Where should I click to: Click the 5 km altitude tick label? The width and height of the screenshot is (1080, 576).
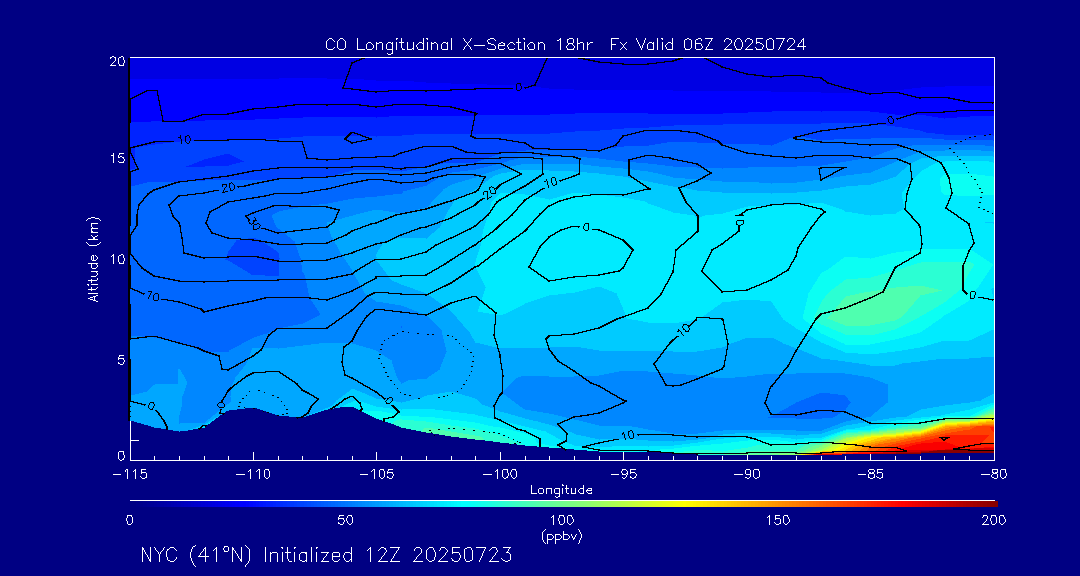coord(119,359)
